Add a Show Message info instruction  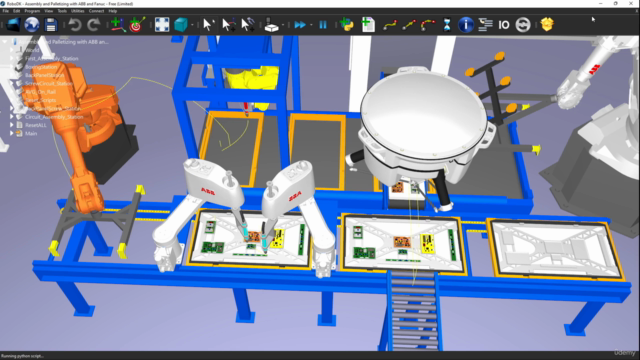[x=466, y=25]
